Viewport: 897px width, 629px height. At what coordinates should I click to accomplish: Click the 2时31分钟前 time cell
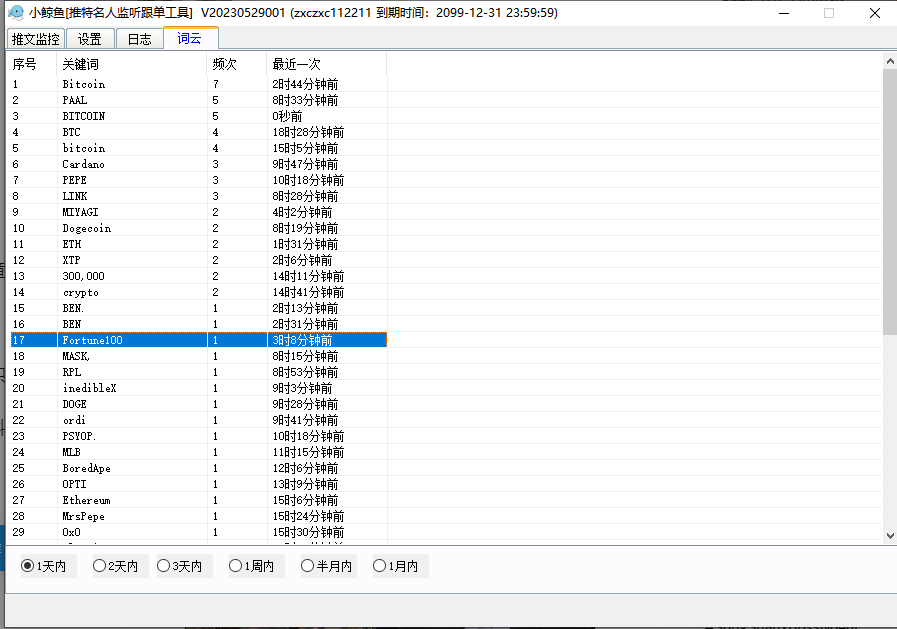[x=327, y=324]
